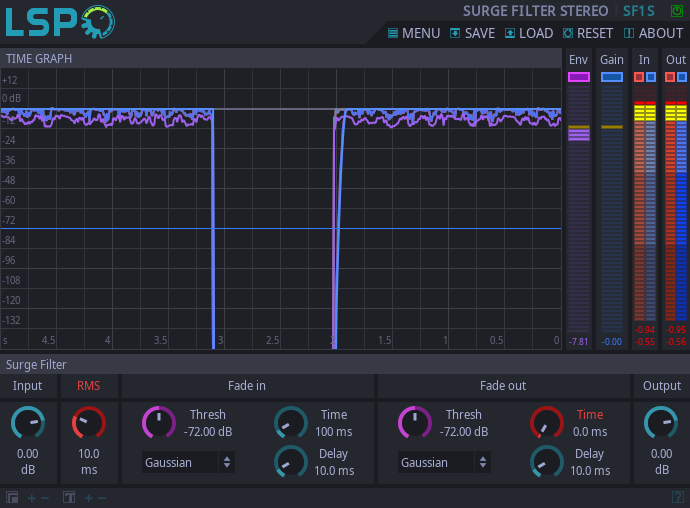The height and width of the screenshot is (508, 690).
Task: Click the TIME GRAPH header label
Action: [39, 59]
